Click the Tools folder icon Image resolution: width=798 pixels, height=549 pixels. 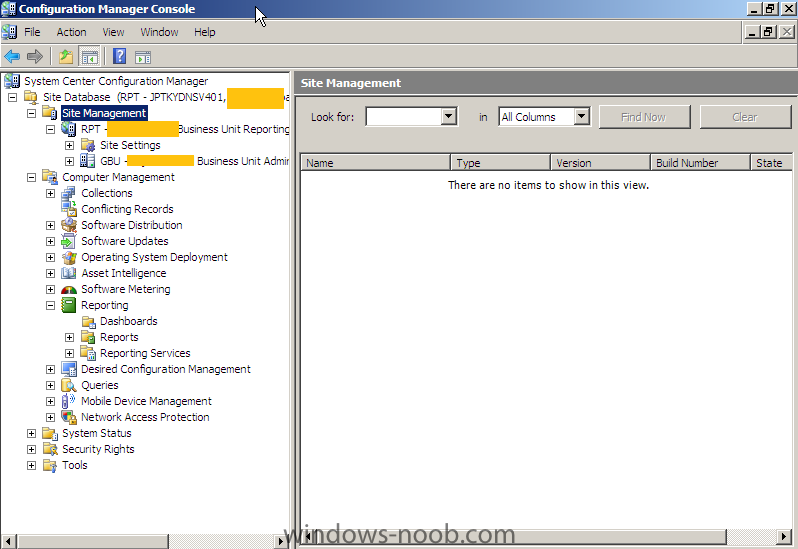pyautogui.click(x=49, y=465)
